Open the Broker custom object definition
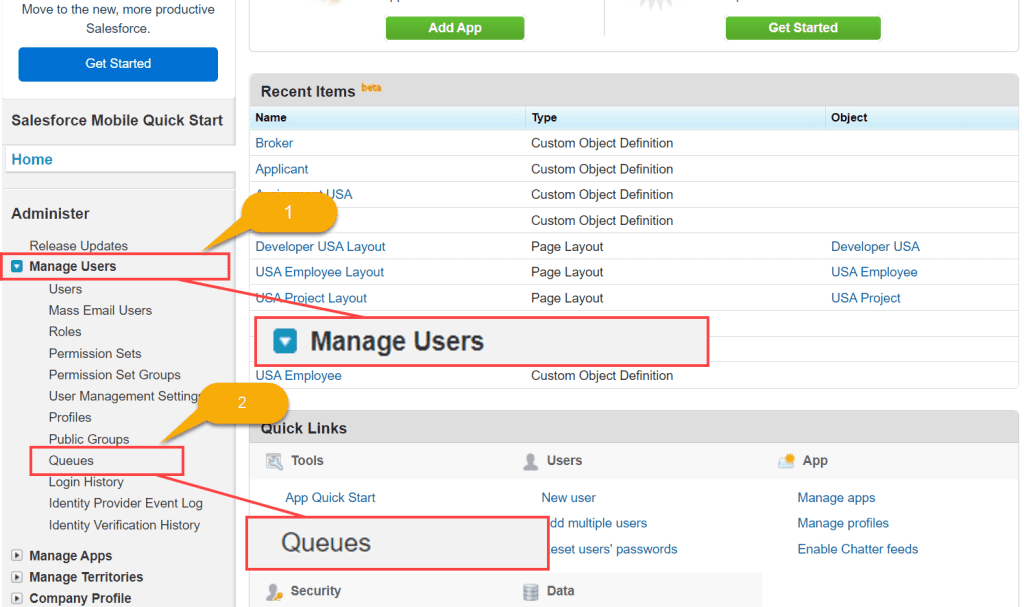The height and width of the screenshot is (607, 1024). [274, 143]
